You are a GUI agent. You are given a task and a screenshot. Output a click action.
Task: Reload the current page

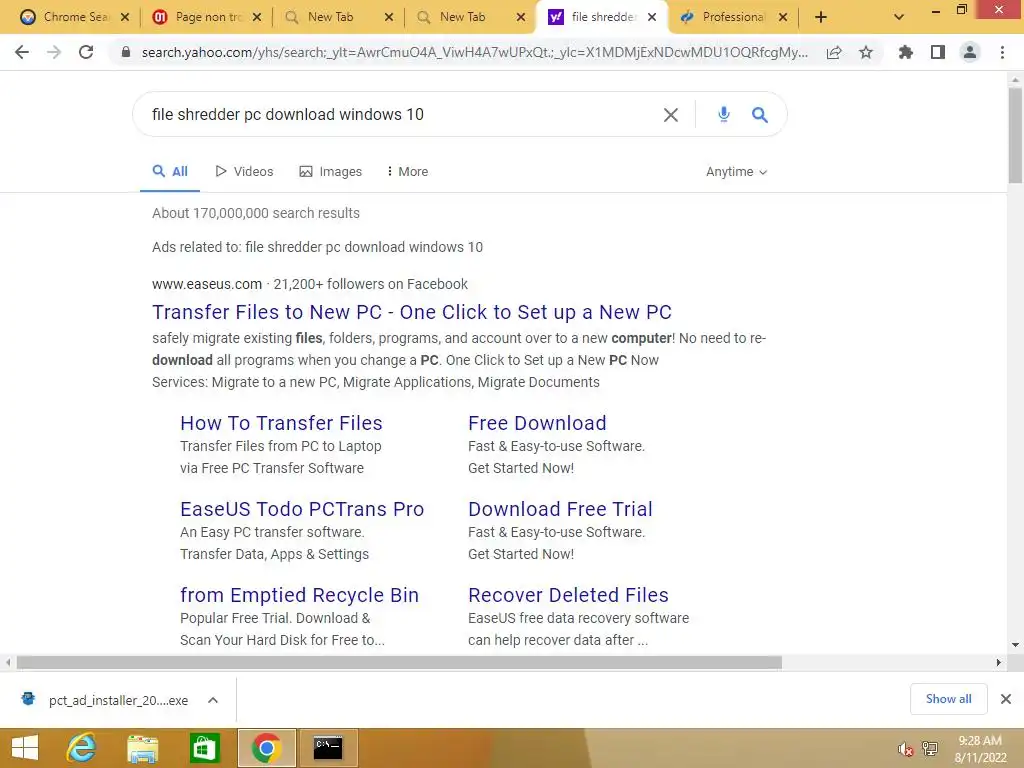pyautogui.click(x=86, y=52)
